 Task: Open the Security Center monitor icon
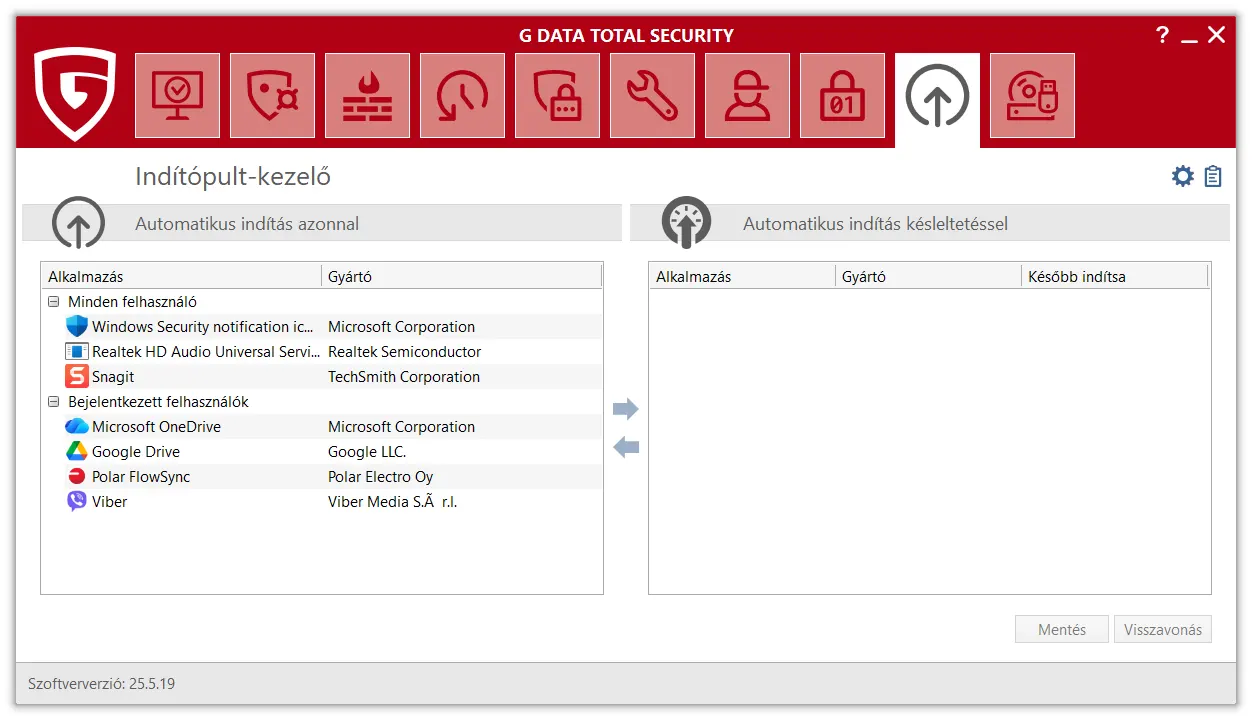tap(177, 96)
